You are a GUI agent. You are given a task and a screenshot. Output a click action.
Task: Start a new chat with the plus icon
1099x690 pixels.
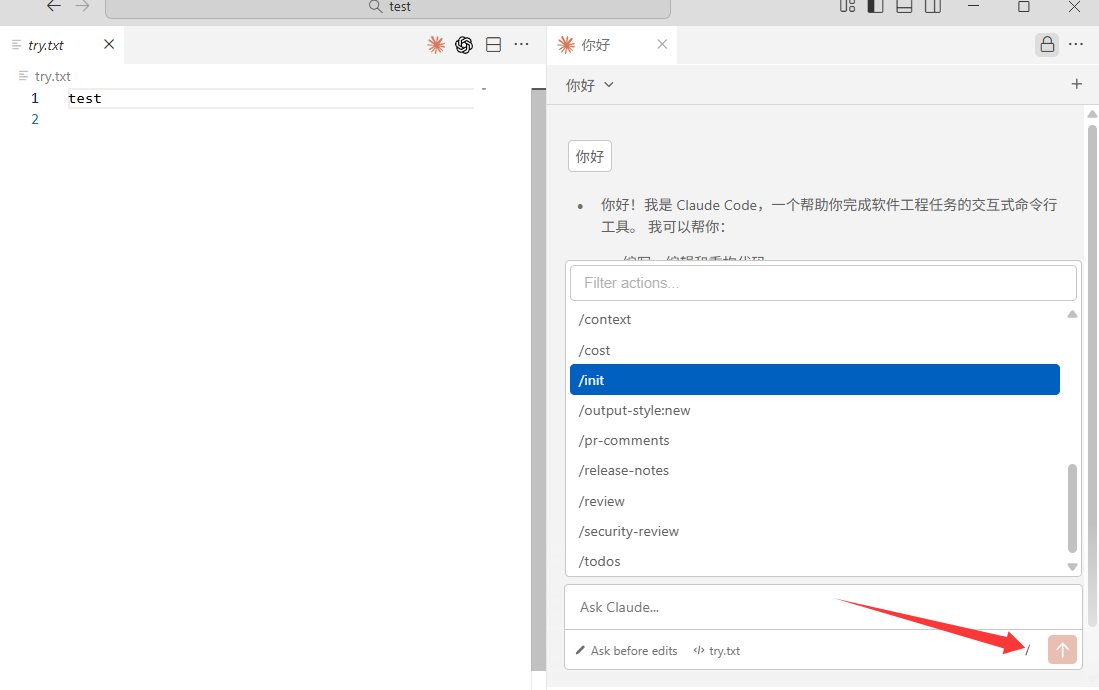click(1077, 85)
